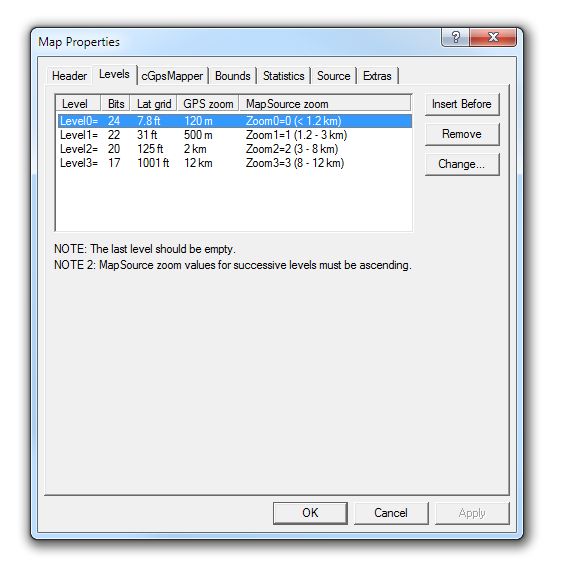Cancel the Map Properties dialog
Screen dimensions: 570x576
pos(391,513)
